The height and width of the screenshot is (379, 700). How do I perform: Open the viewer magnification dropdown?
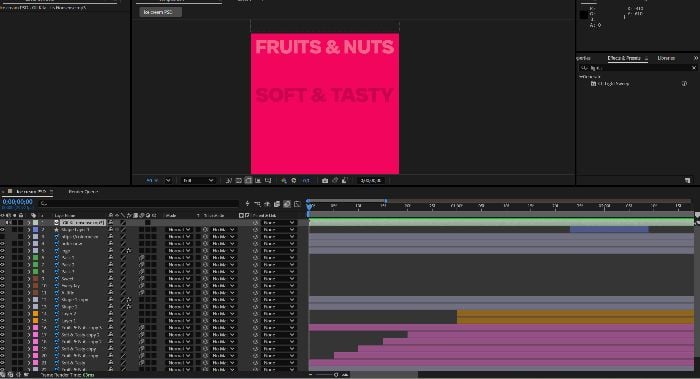coord(158,180)
